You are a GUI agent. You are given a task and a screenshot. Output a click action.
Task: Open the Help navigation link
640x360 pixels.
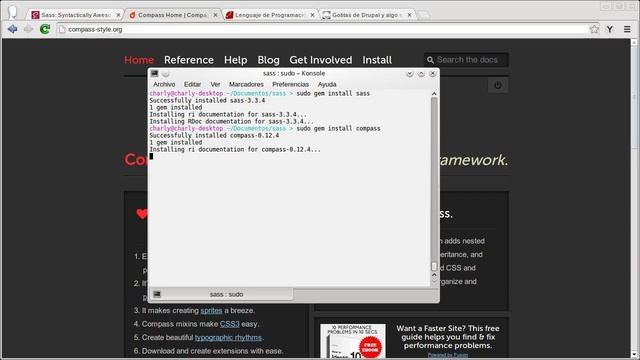point(236,60)
